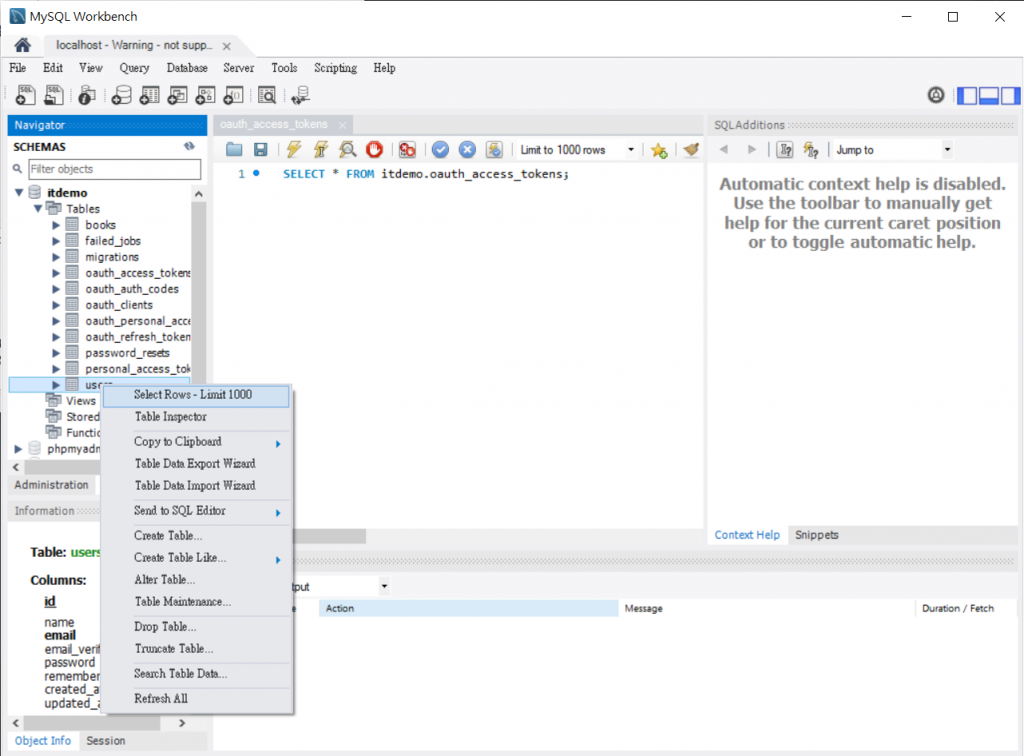Create a new schema icon

click(x=121, y=95)
